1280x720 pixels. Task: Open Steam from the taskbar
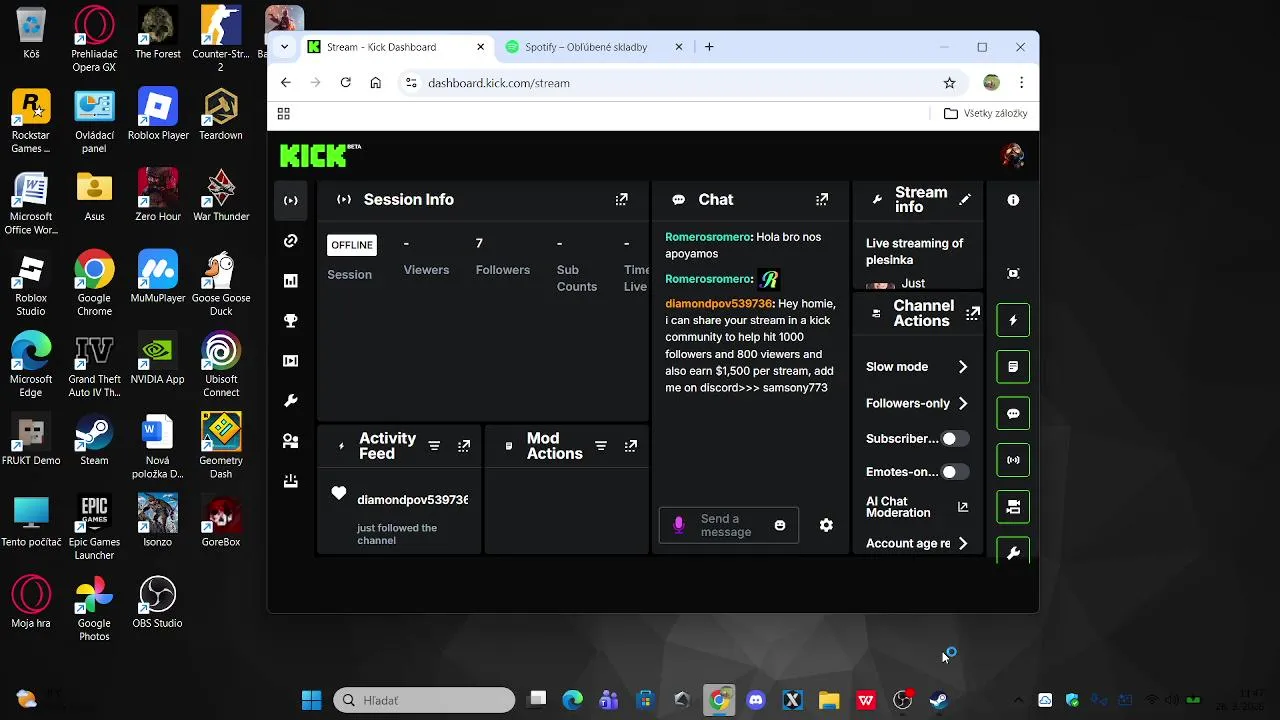coord(939,700)
